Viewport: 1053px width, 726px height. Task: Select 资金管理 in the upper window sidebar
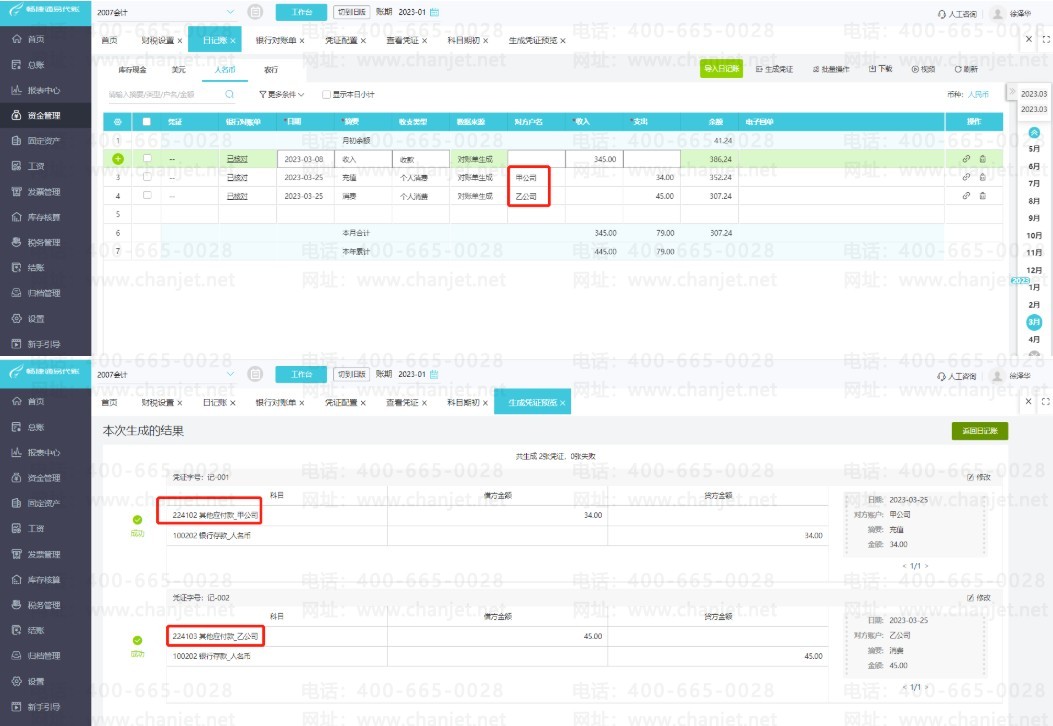[x=44, y=116]
